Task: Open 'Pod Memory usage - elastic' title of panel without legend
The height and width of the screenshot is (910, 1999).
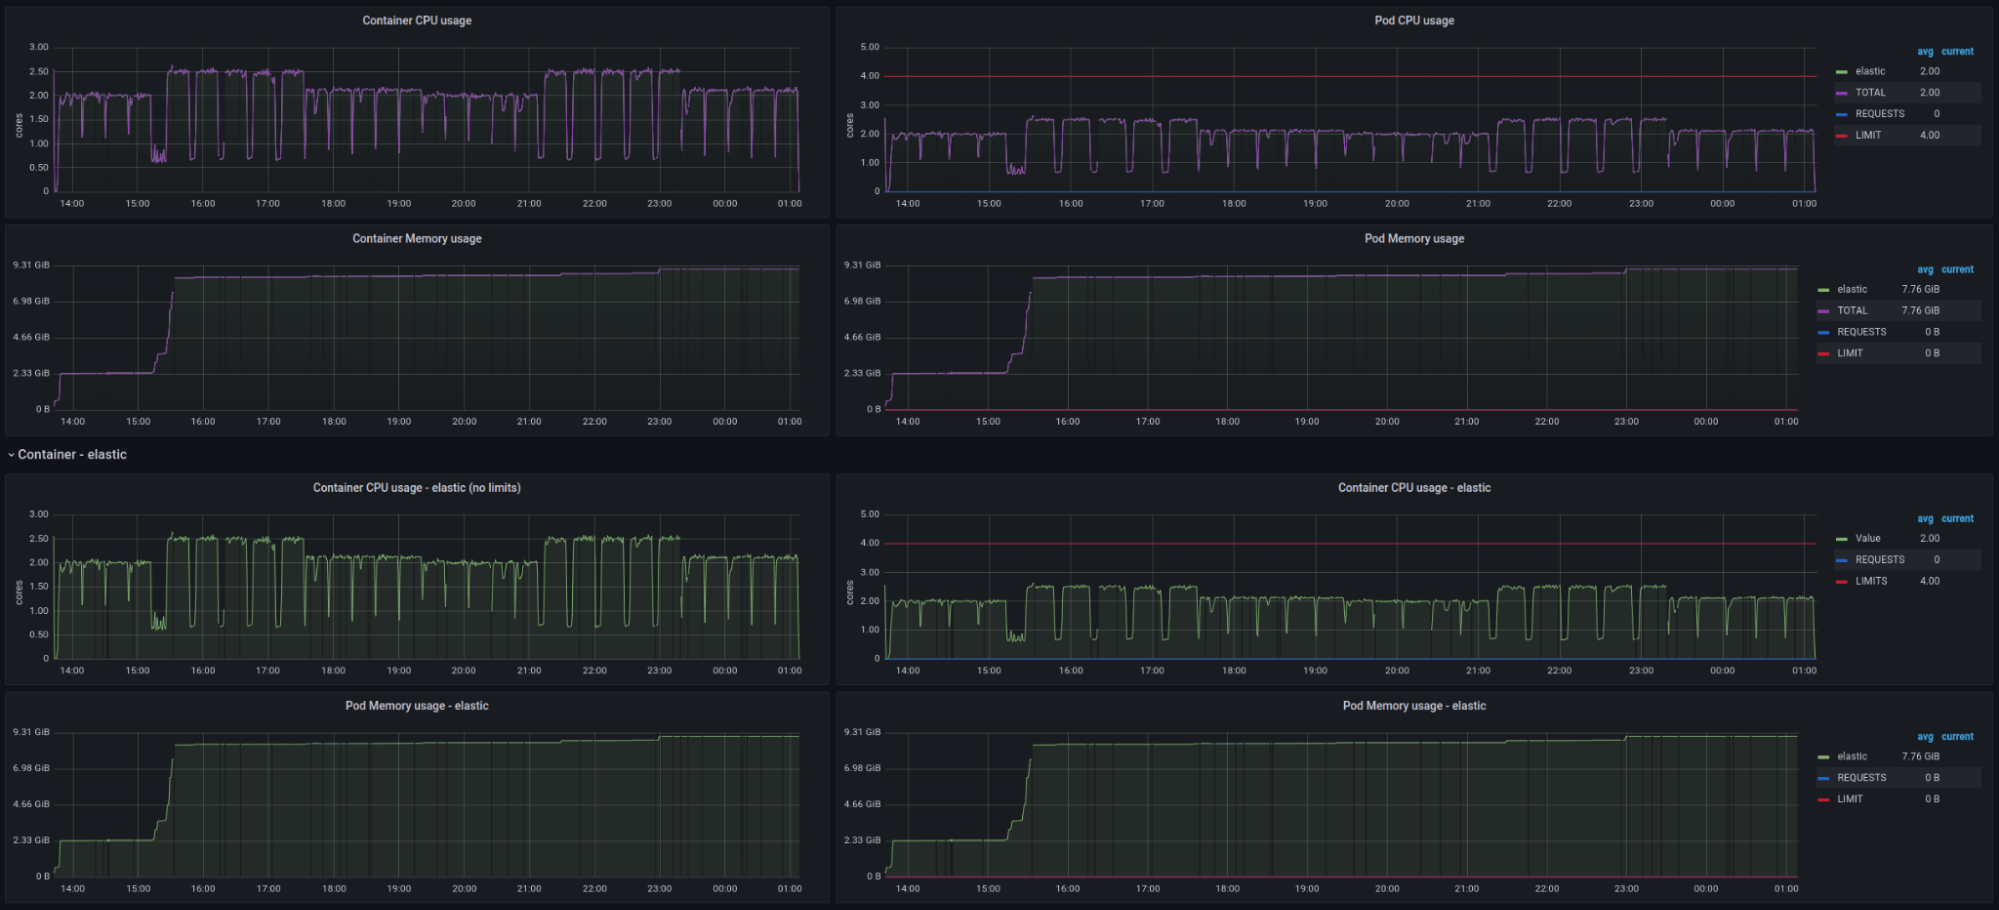Action: coord(417,706)
